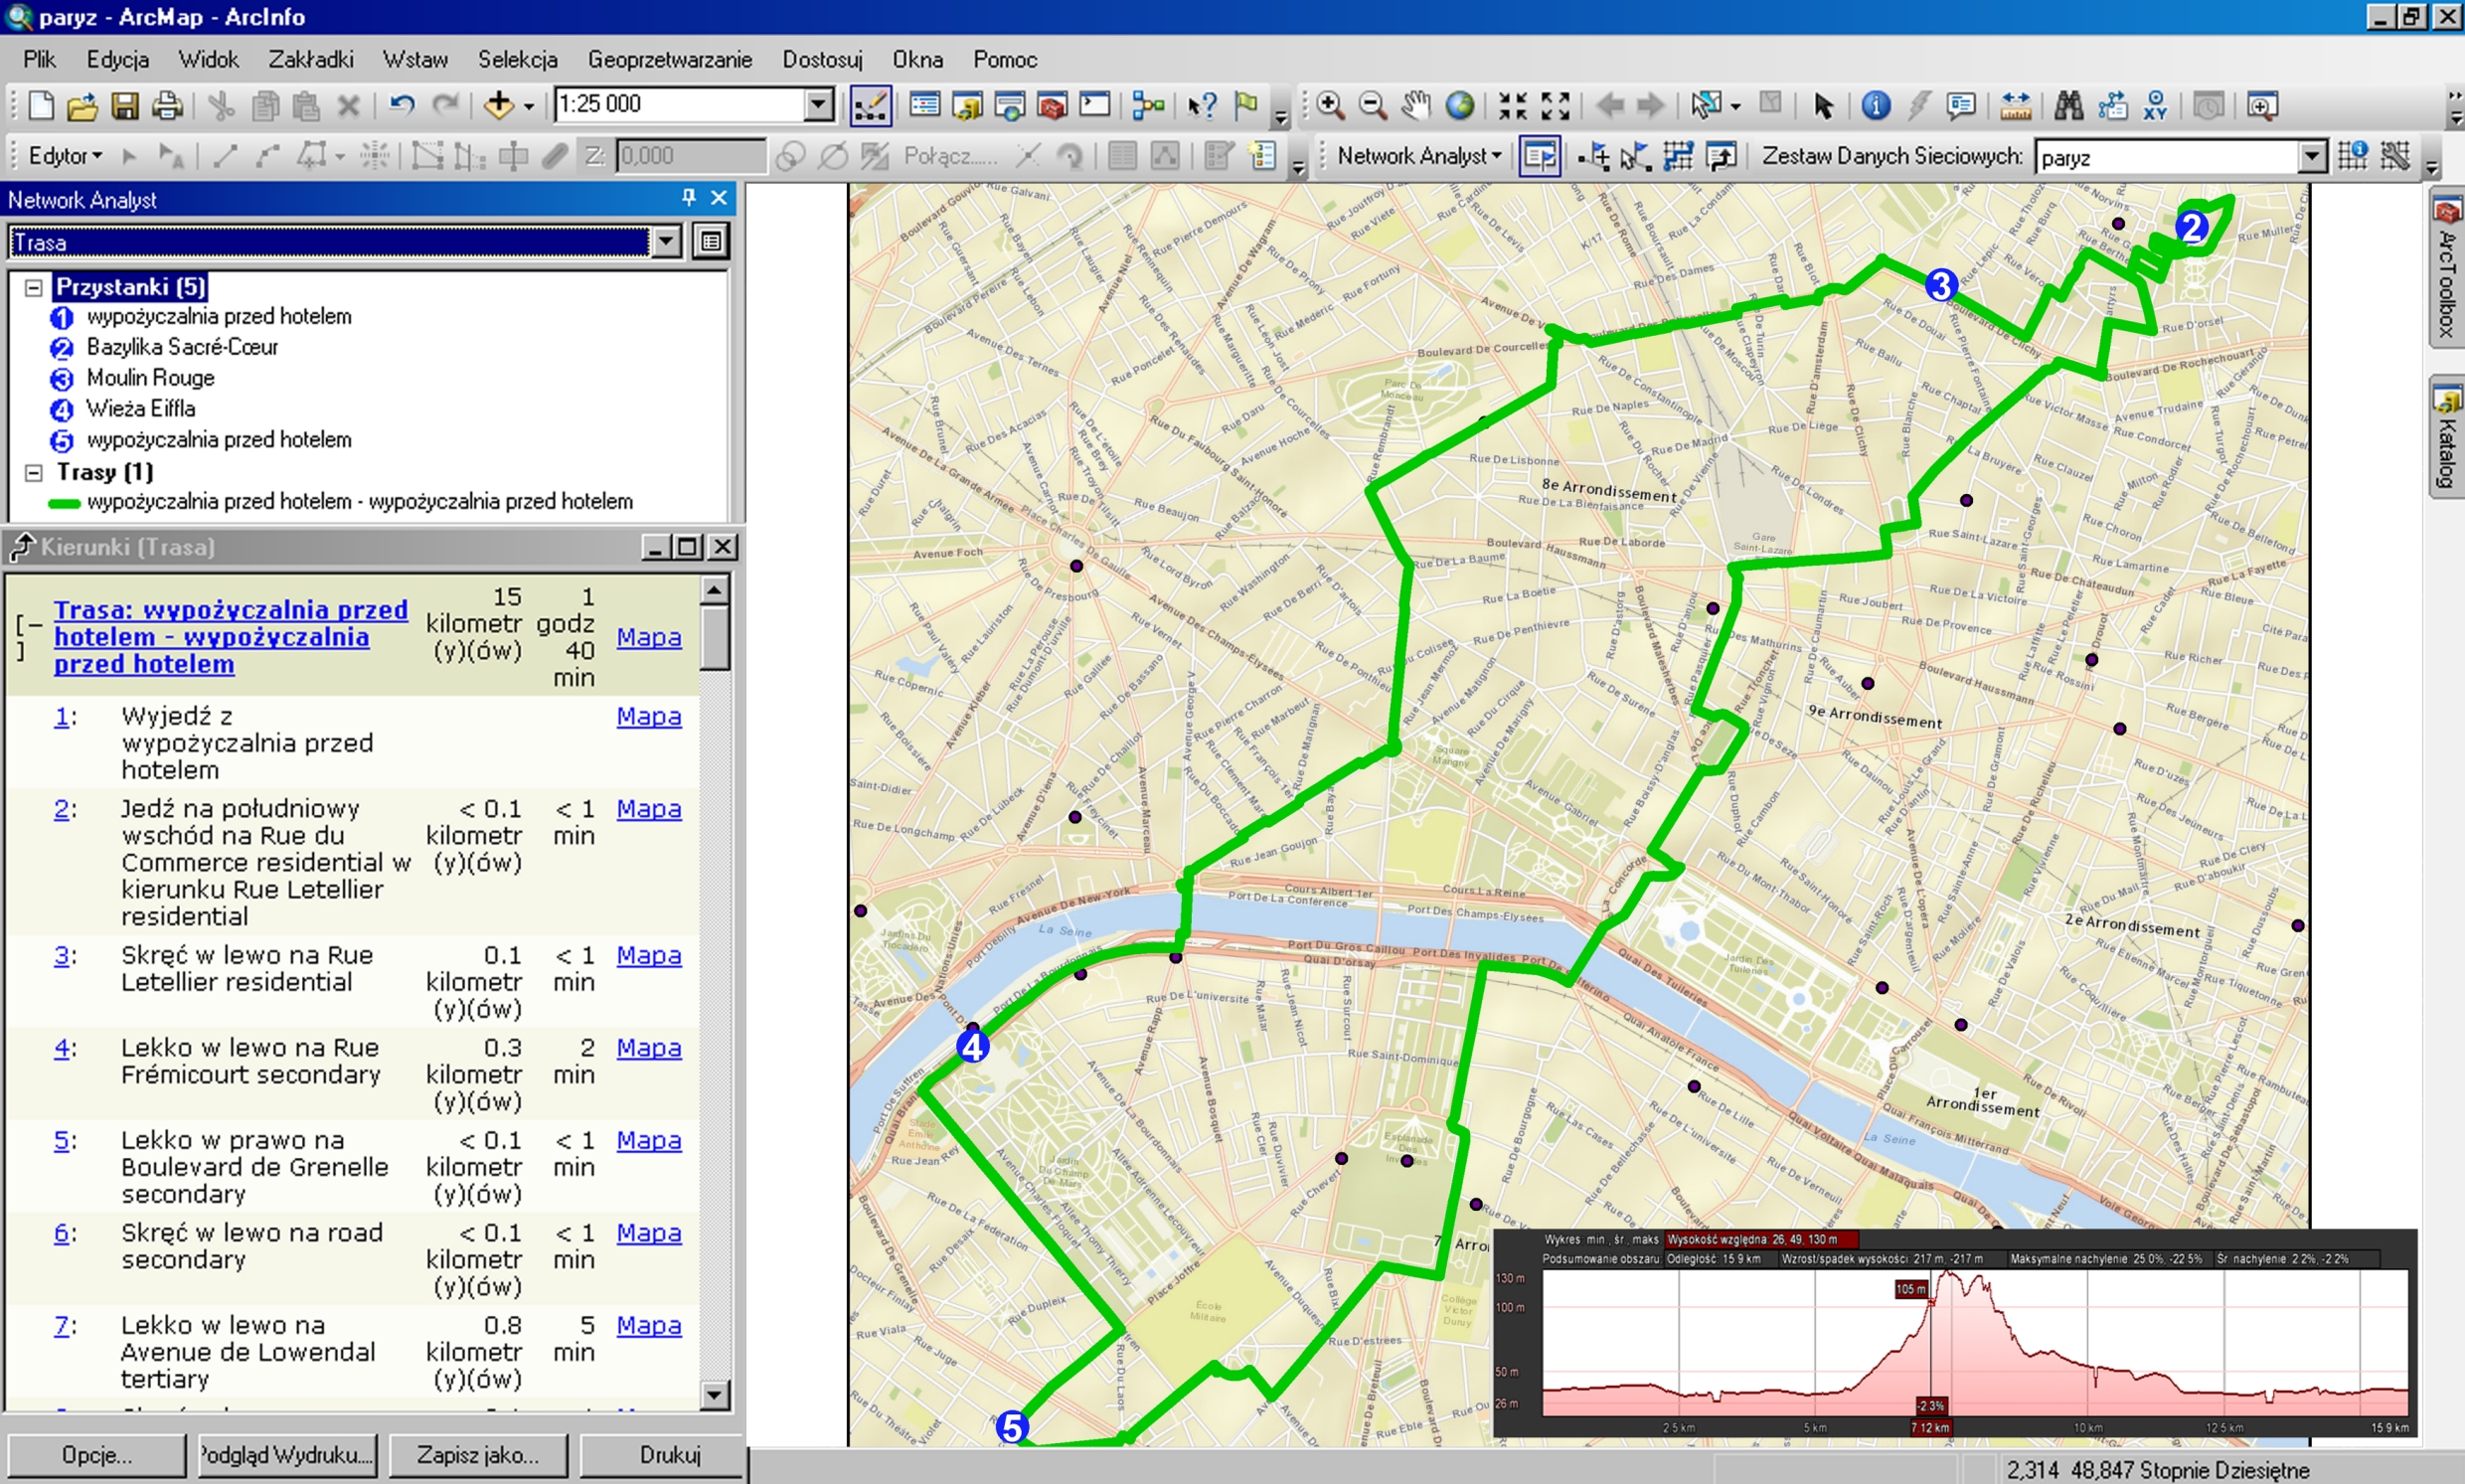Open the map scale dropdown
Image resolution: width=2465 pixels, height=1484 pixels.
click(819, 104)
